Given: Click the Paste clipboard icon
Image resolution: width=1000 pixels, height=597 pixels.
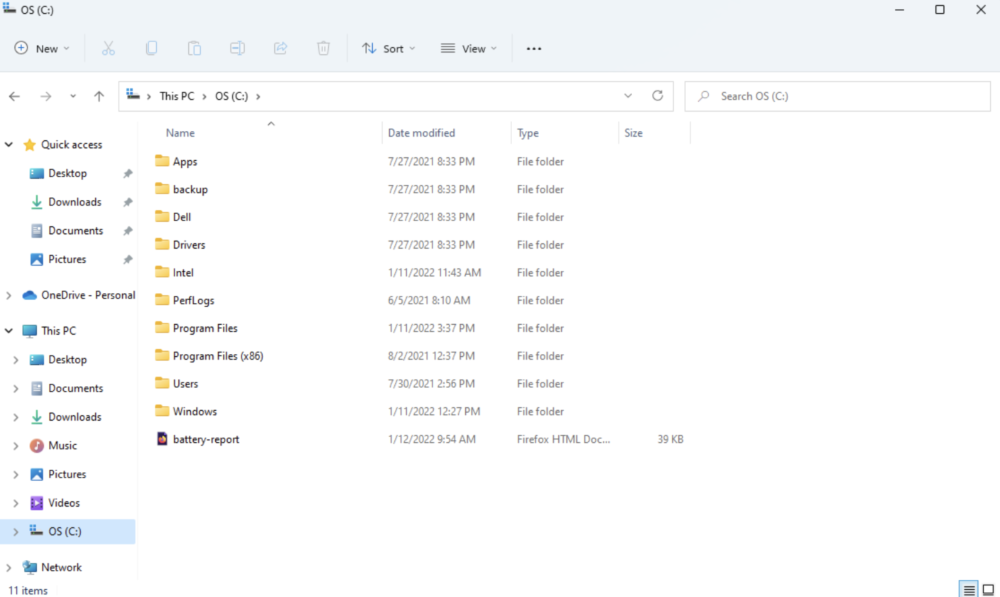Looking at the screenshot, I should (195, 48).
